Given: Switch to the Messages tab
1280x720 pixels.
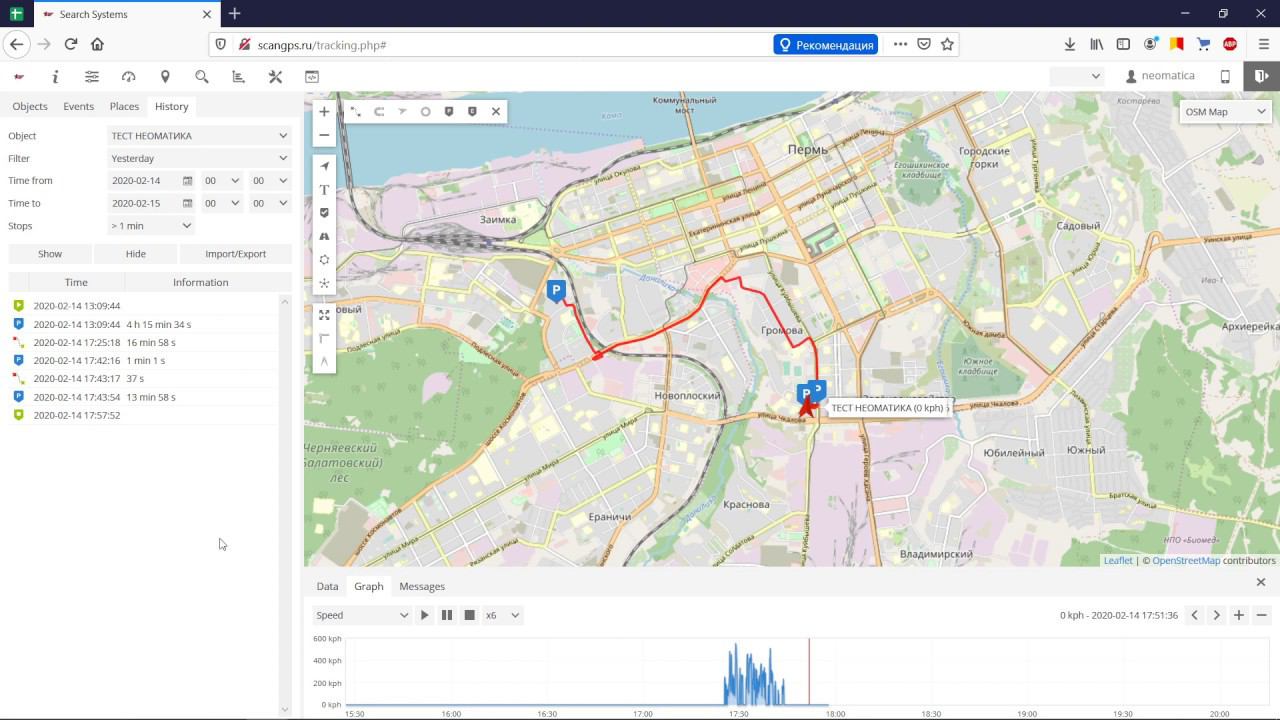Looking at the screenshot, I should pyautogui.click(x=422, y=586).
